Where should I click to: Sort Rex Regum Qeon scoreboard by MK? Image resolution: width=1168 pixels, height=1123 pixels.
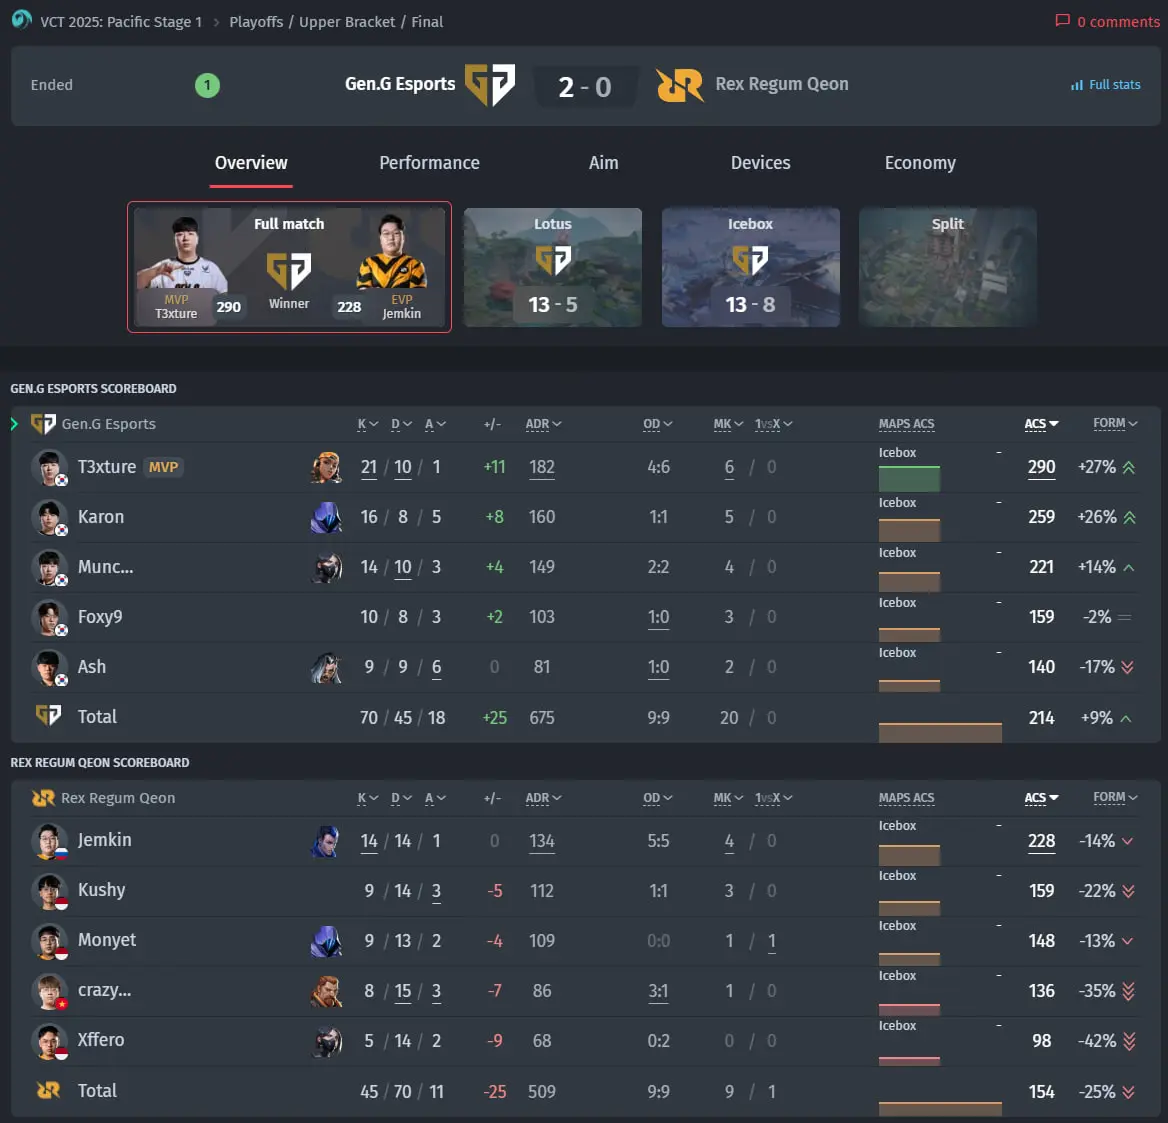pos(729,798)
